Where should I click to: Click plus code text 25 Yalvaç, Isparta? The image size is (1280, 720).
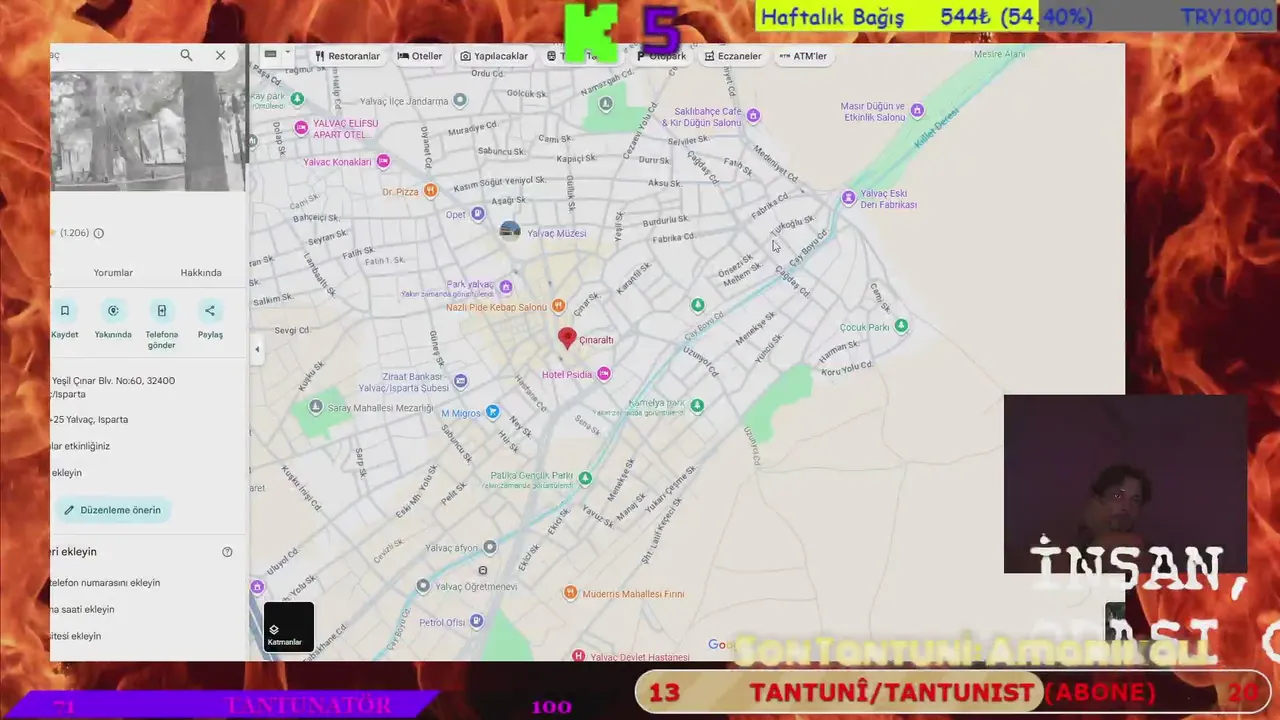tap(89, 419)
